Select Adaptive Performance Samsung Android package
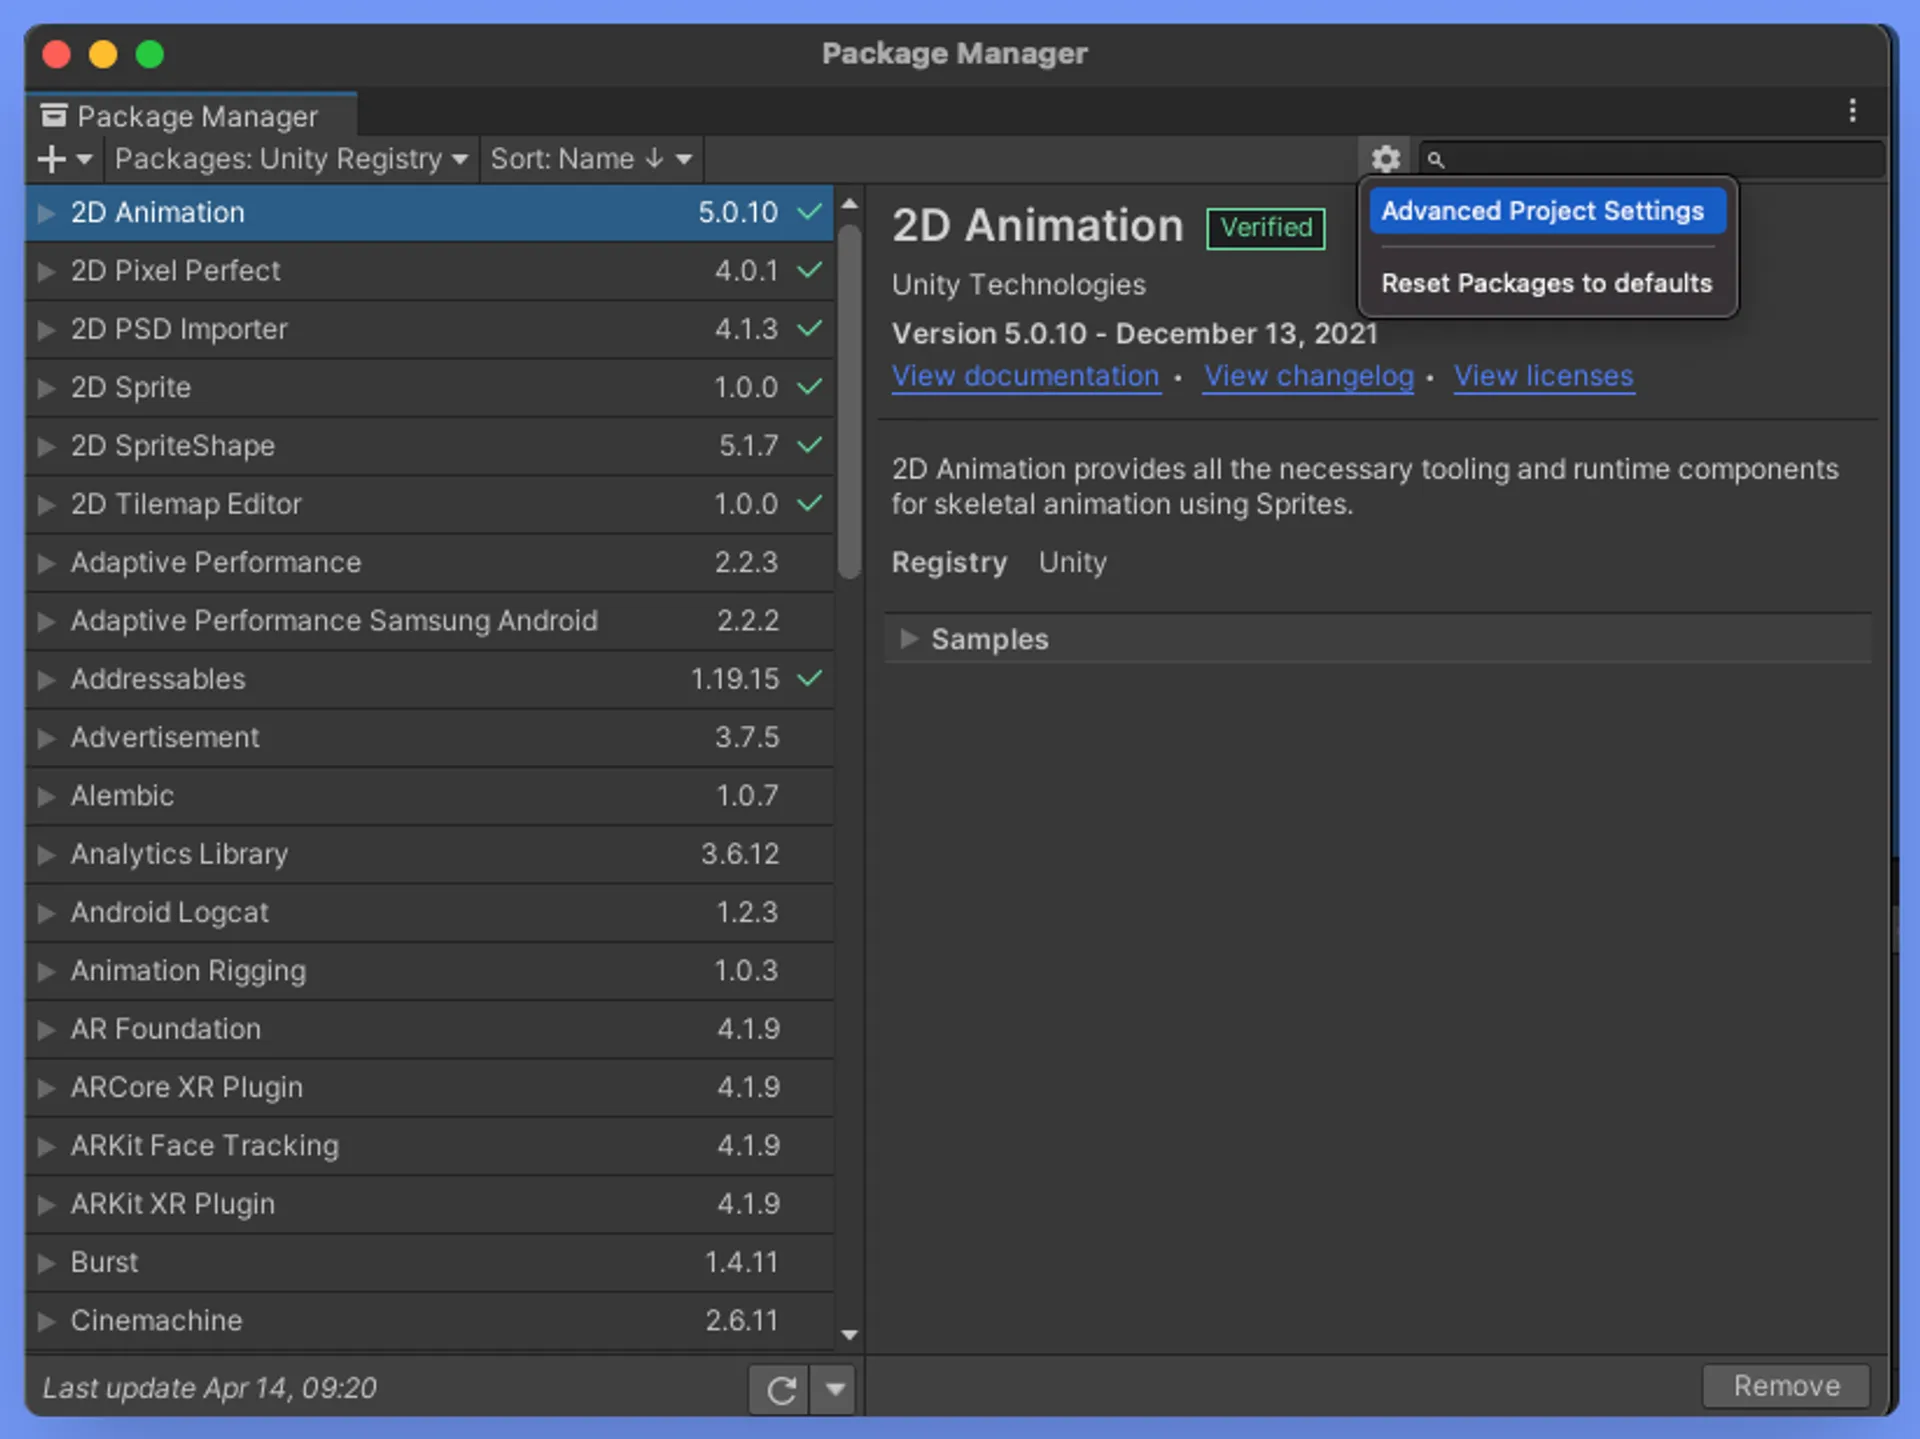Image resolution: width=1920 pixels, height=1439 pixels. click(430, 621)
